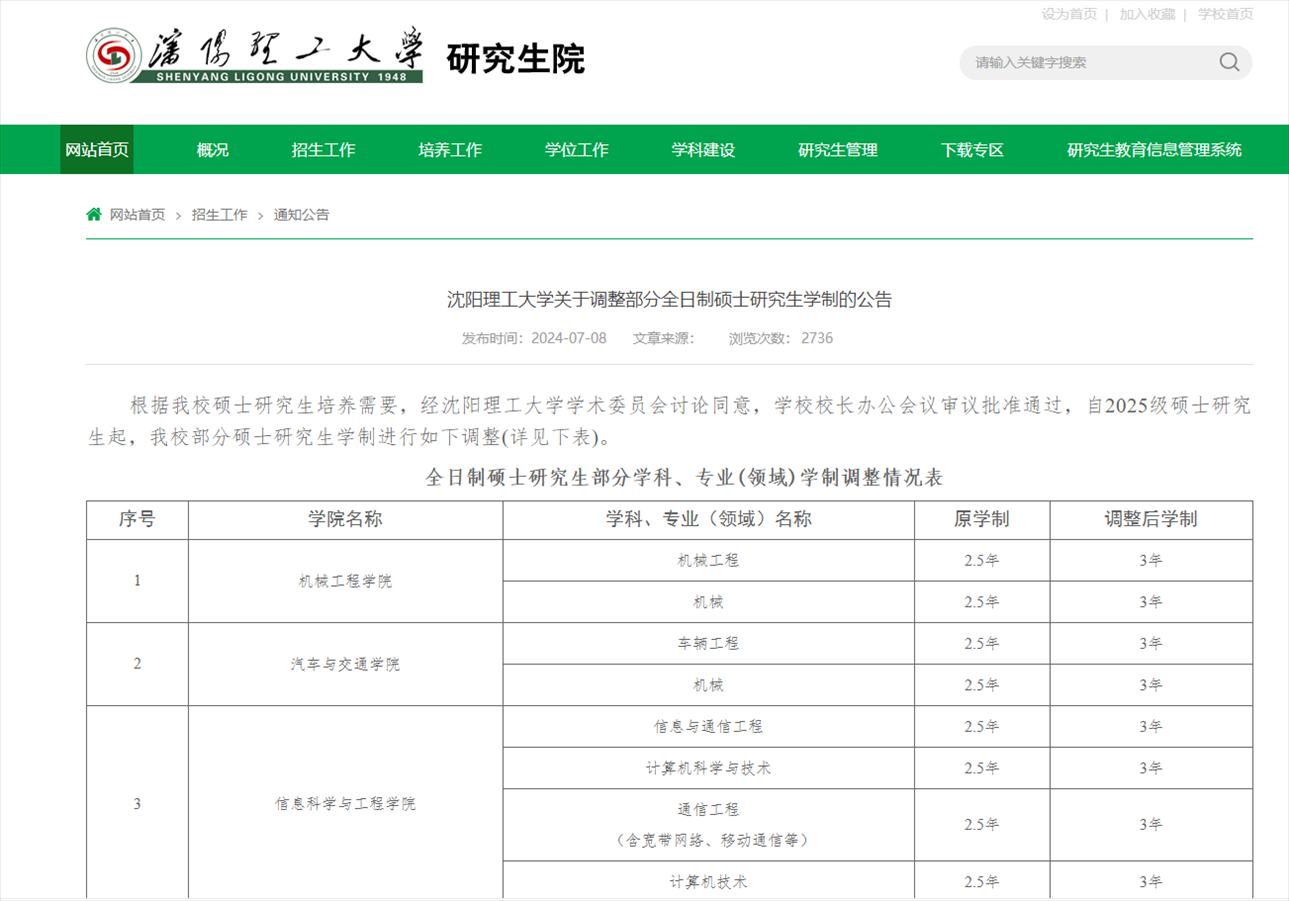Click the 招生工作 breadcrumb link

(x=219, y=214)
